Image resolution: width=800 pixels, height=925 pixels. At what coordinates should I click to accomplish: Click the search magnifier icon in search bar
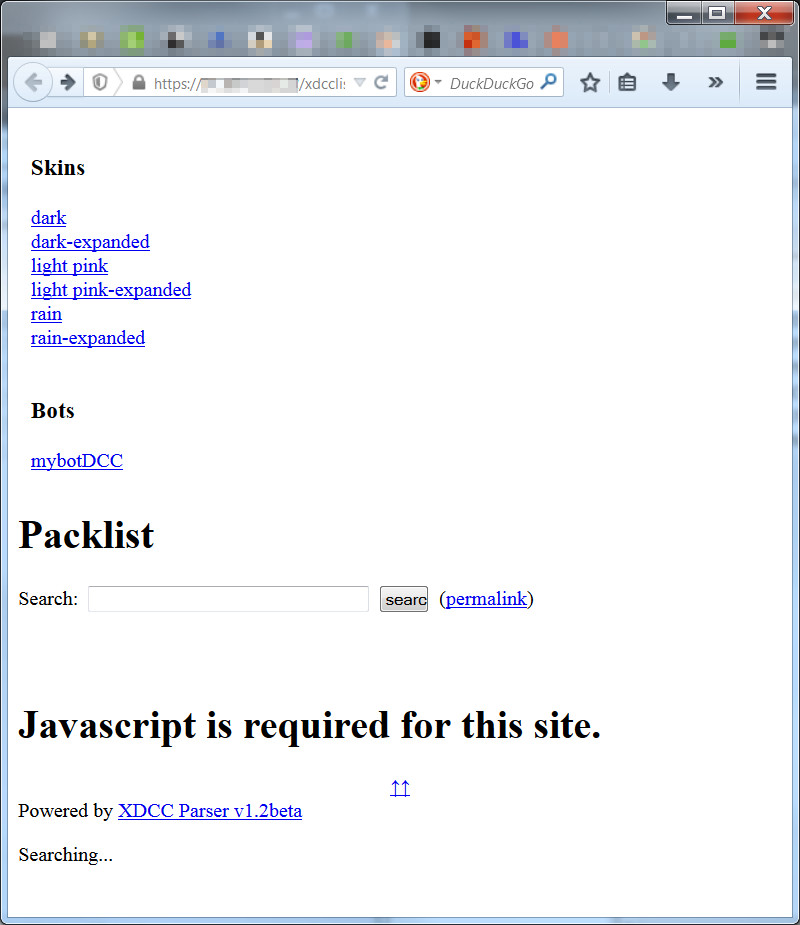[548, 83]
